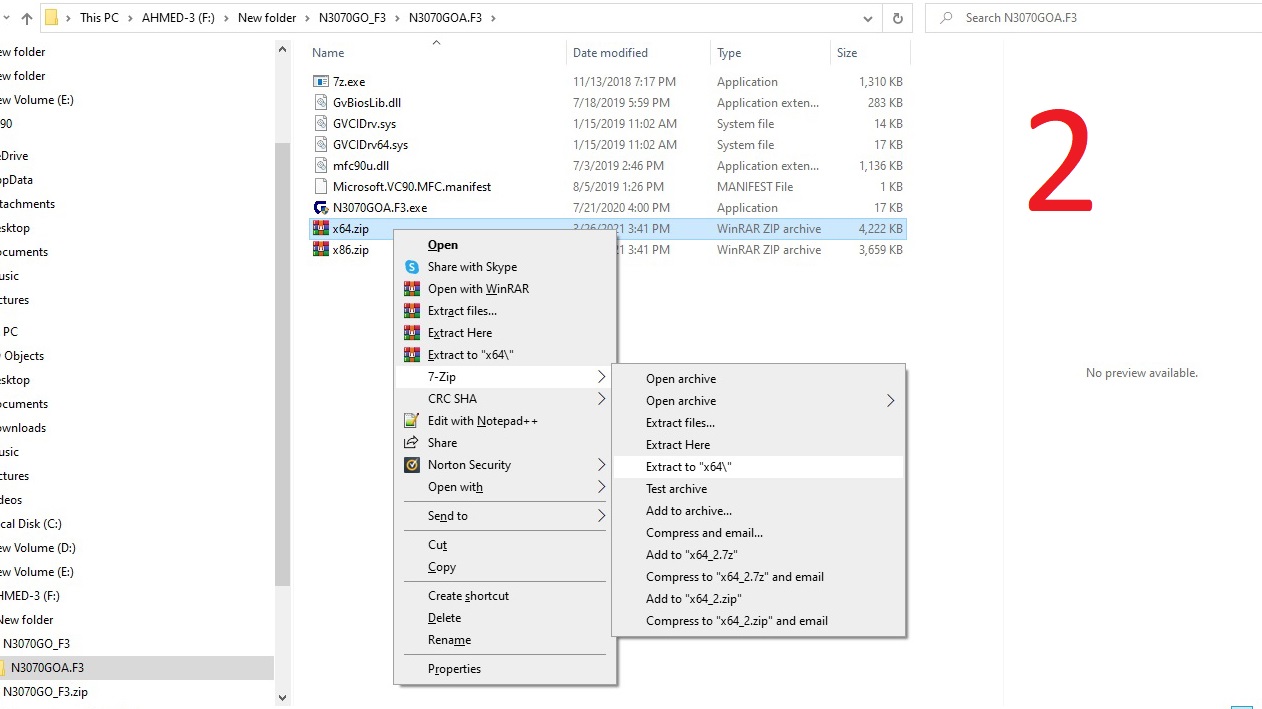Expand the CRC SHA submenu
1262x709 pixels.
(x=601, y=399)
